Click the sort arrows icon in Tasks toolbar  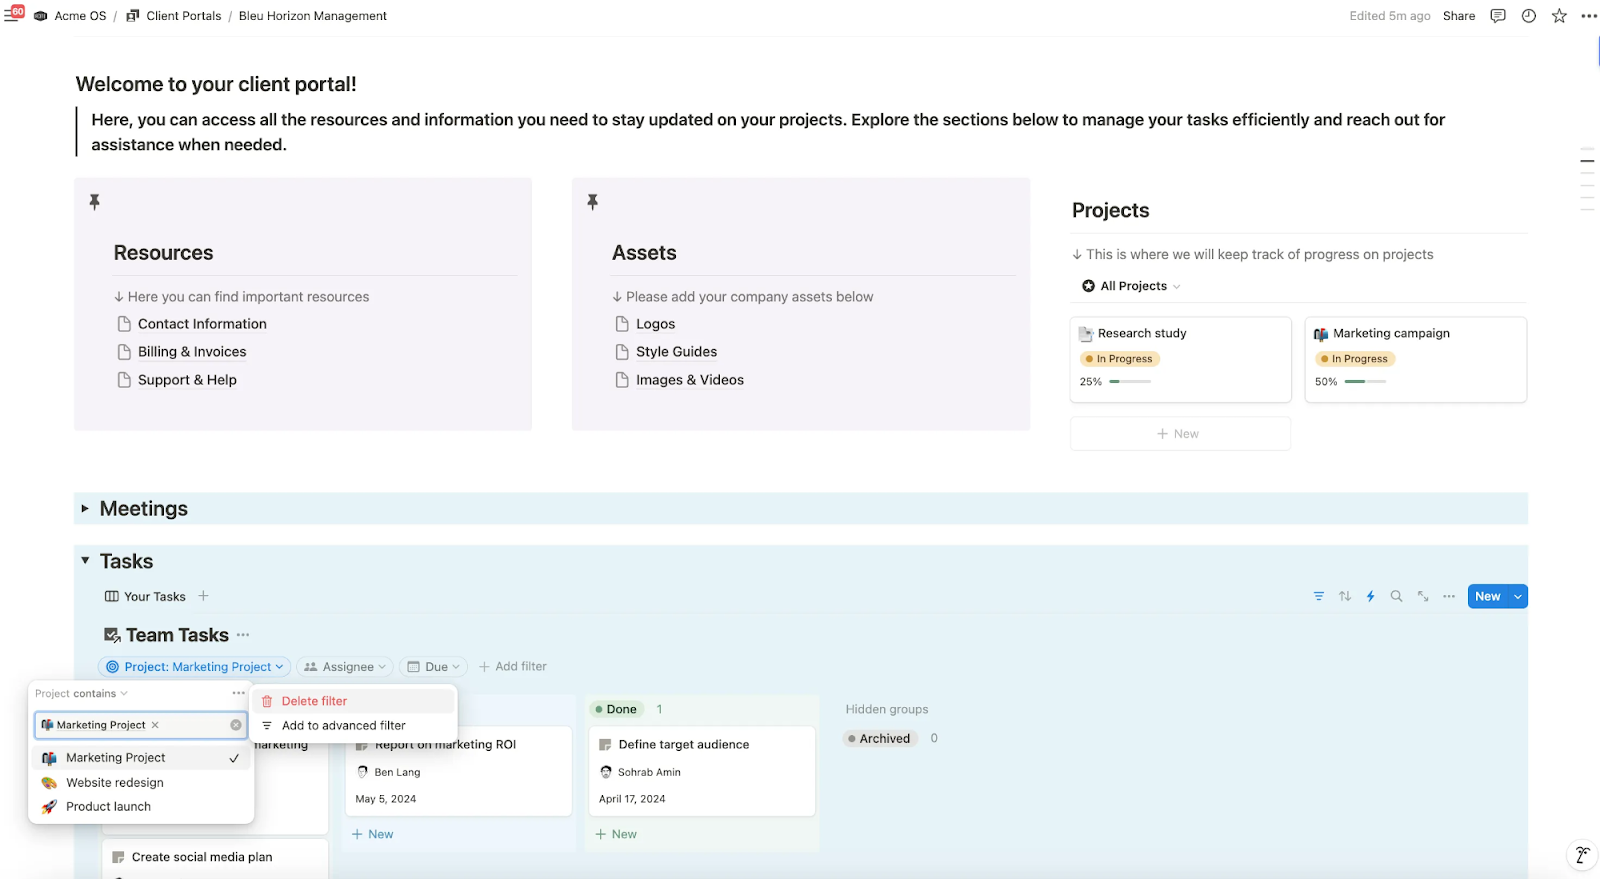point(1345,596)
